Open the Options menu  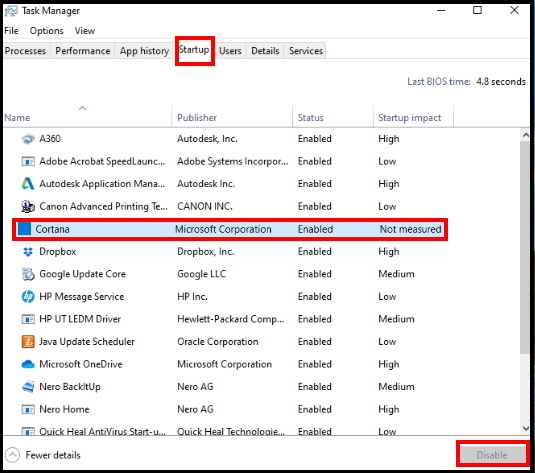tap(46, 31)
